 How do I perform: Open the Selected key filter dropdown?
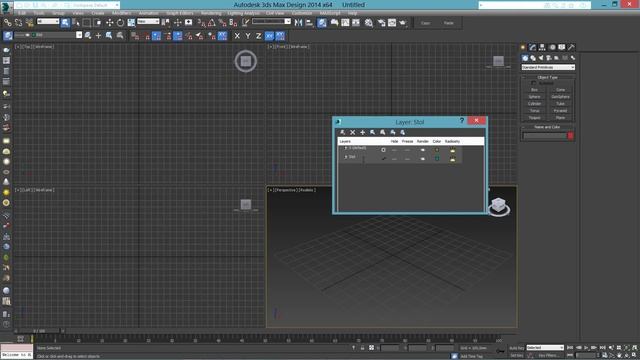545,348
